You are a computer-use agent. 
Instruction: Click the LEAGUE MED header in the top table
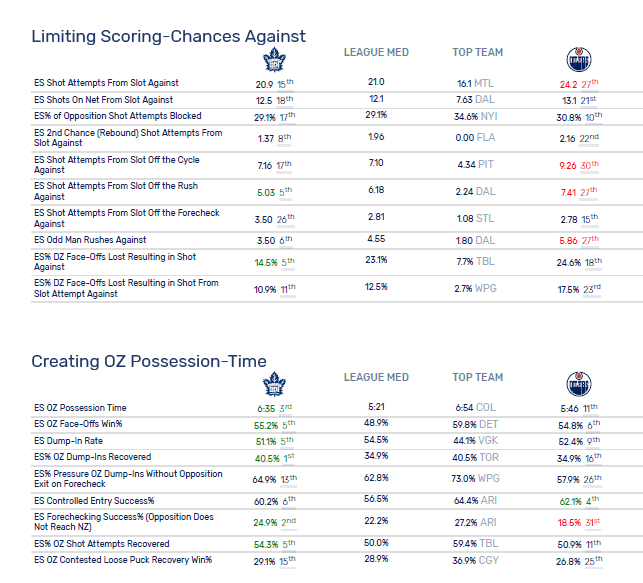point(376,52)
